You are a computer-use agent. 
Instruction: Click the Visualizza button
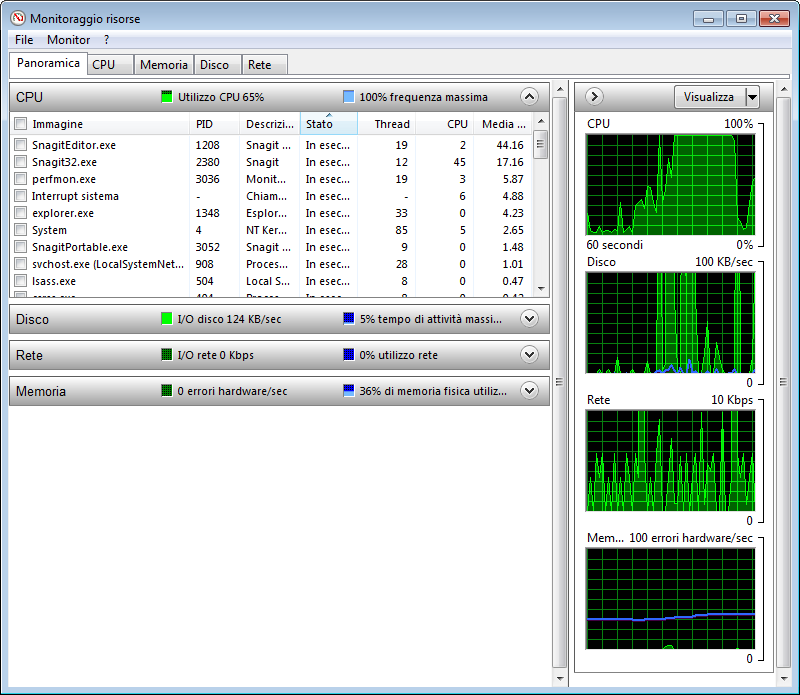(x=708, y=97)
